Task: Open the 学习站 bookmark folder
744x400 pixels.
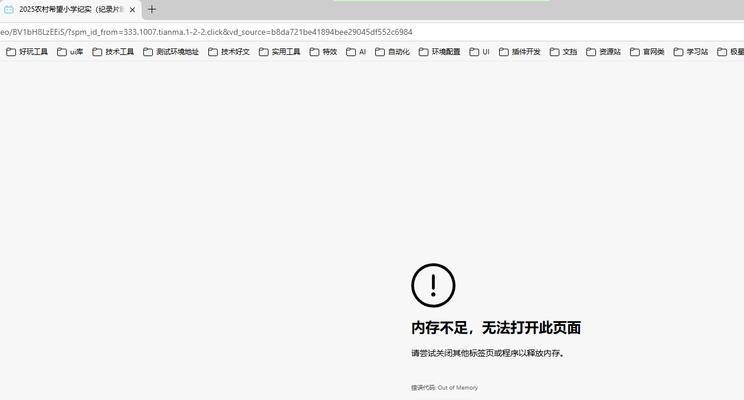Action: click(x=691, y=52)
